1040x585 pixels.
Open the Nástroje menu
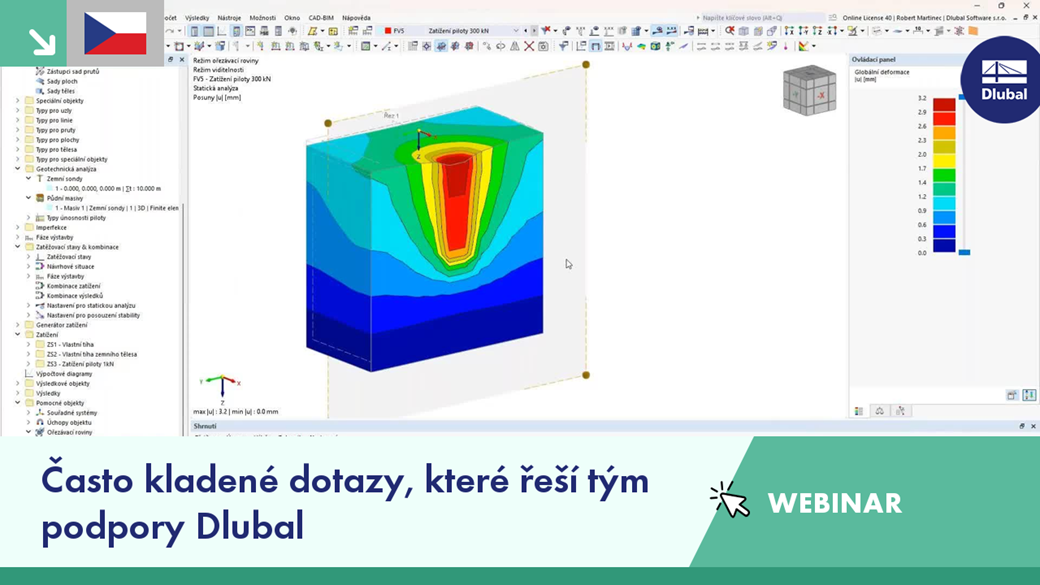click(x=229, y=18)
